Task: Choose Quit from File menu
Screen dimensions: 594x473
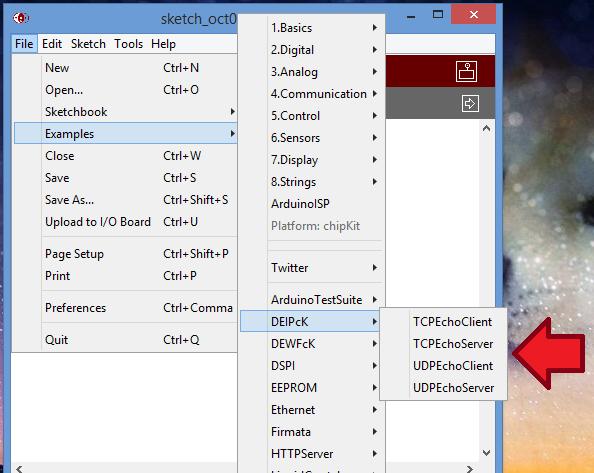Action: click(125, 340)
